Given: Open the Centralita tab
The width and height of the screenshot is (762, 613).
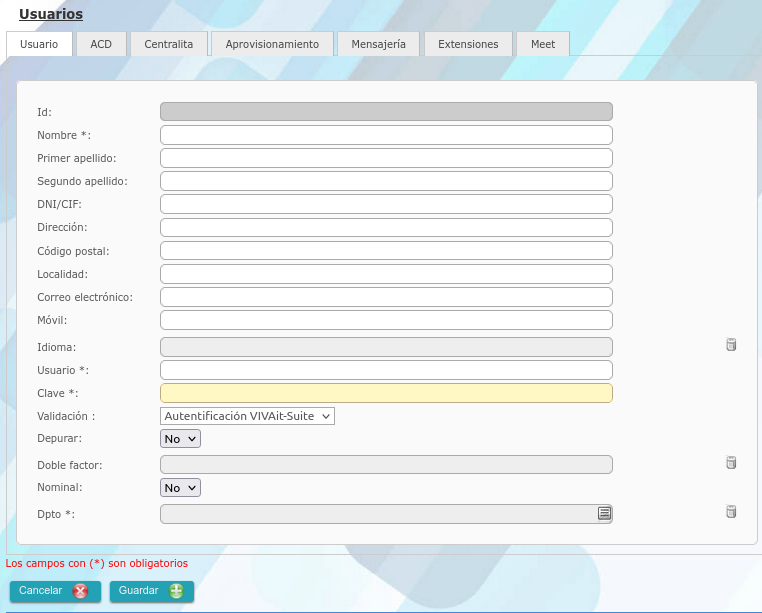Looking at the screenshot, I should coord(169,44).
